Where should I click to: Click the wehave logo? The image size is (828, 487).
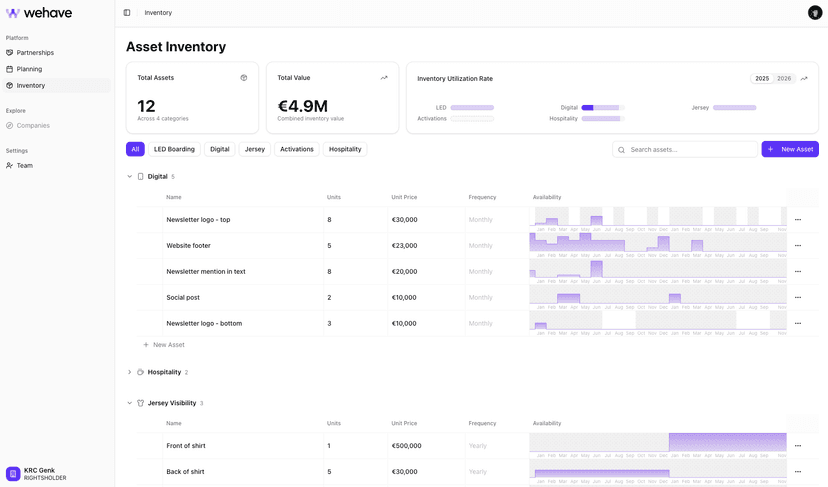pyautogui.click(x=40, y=13)
